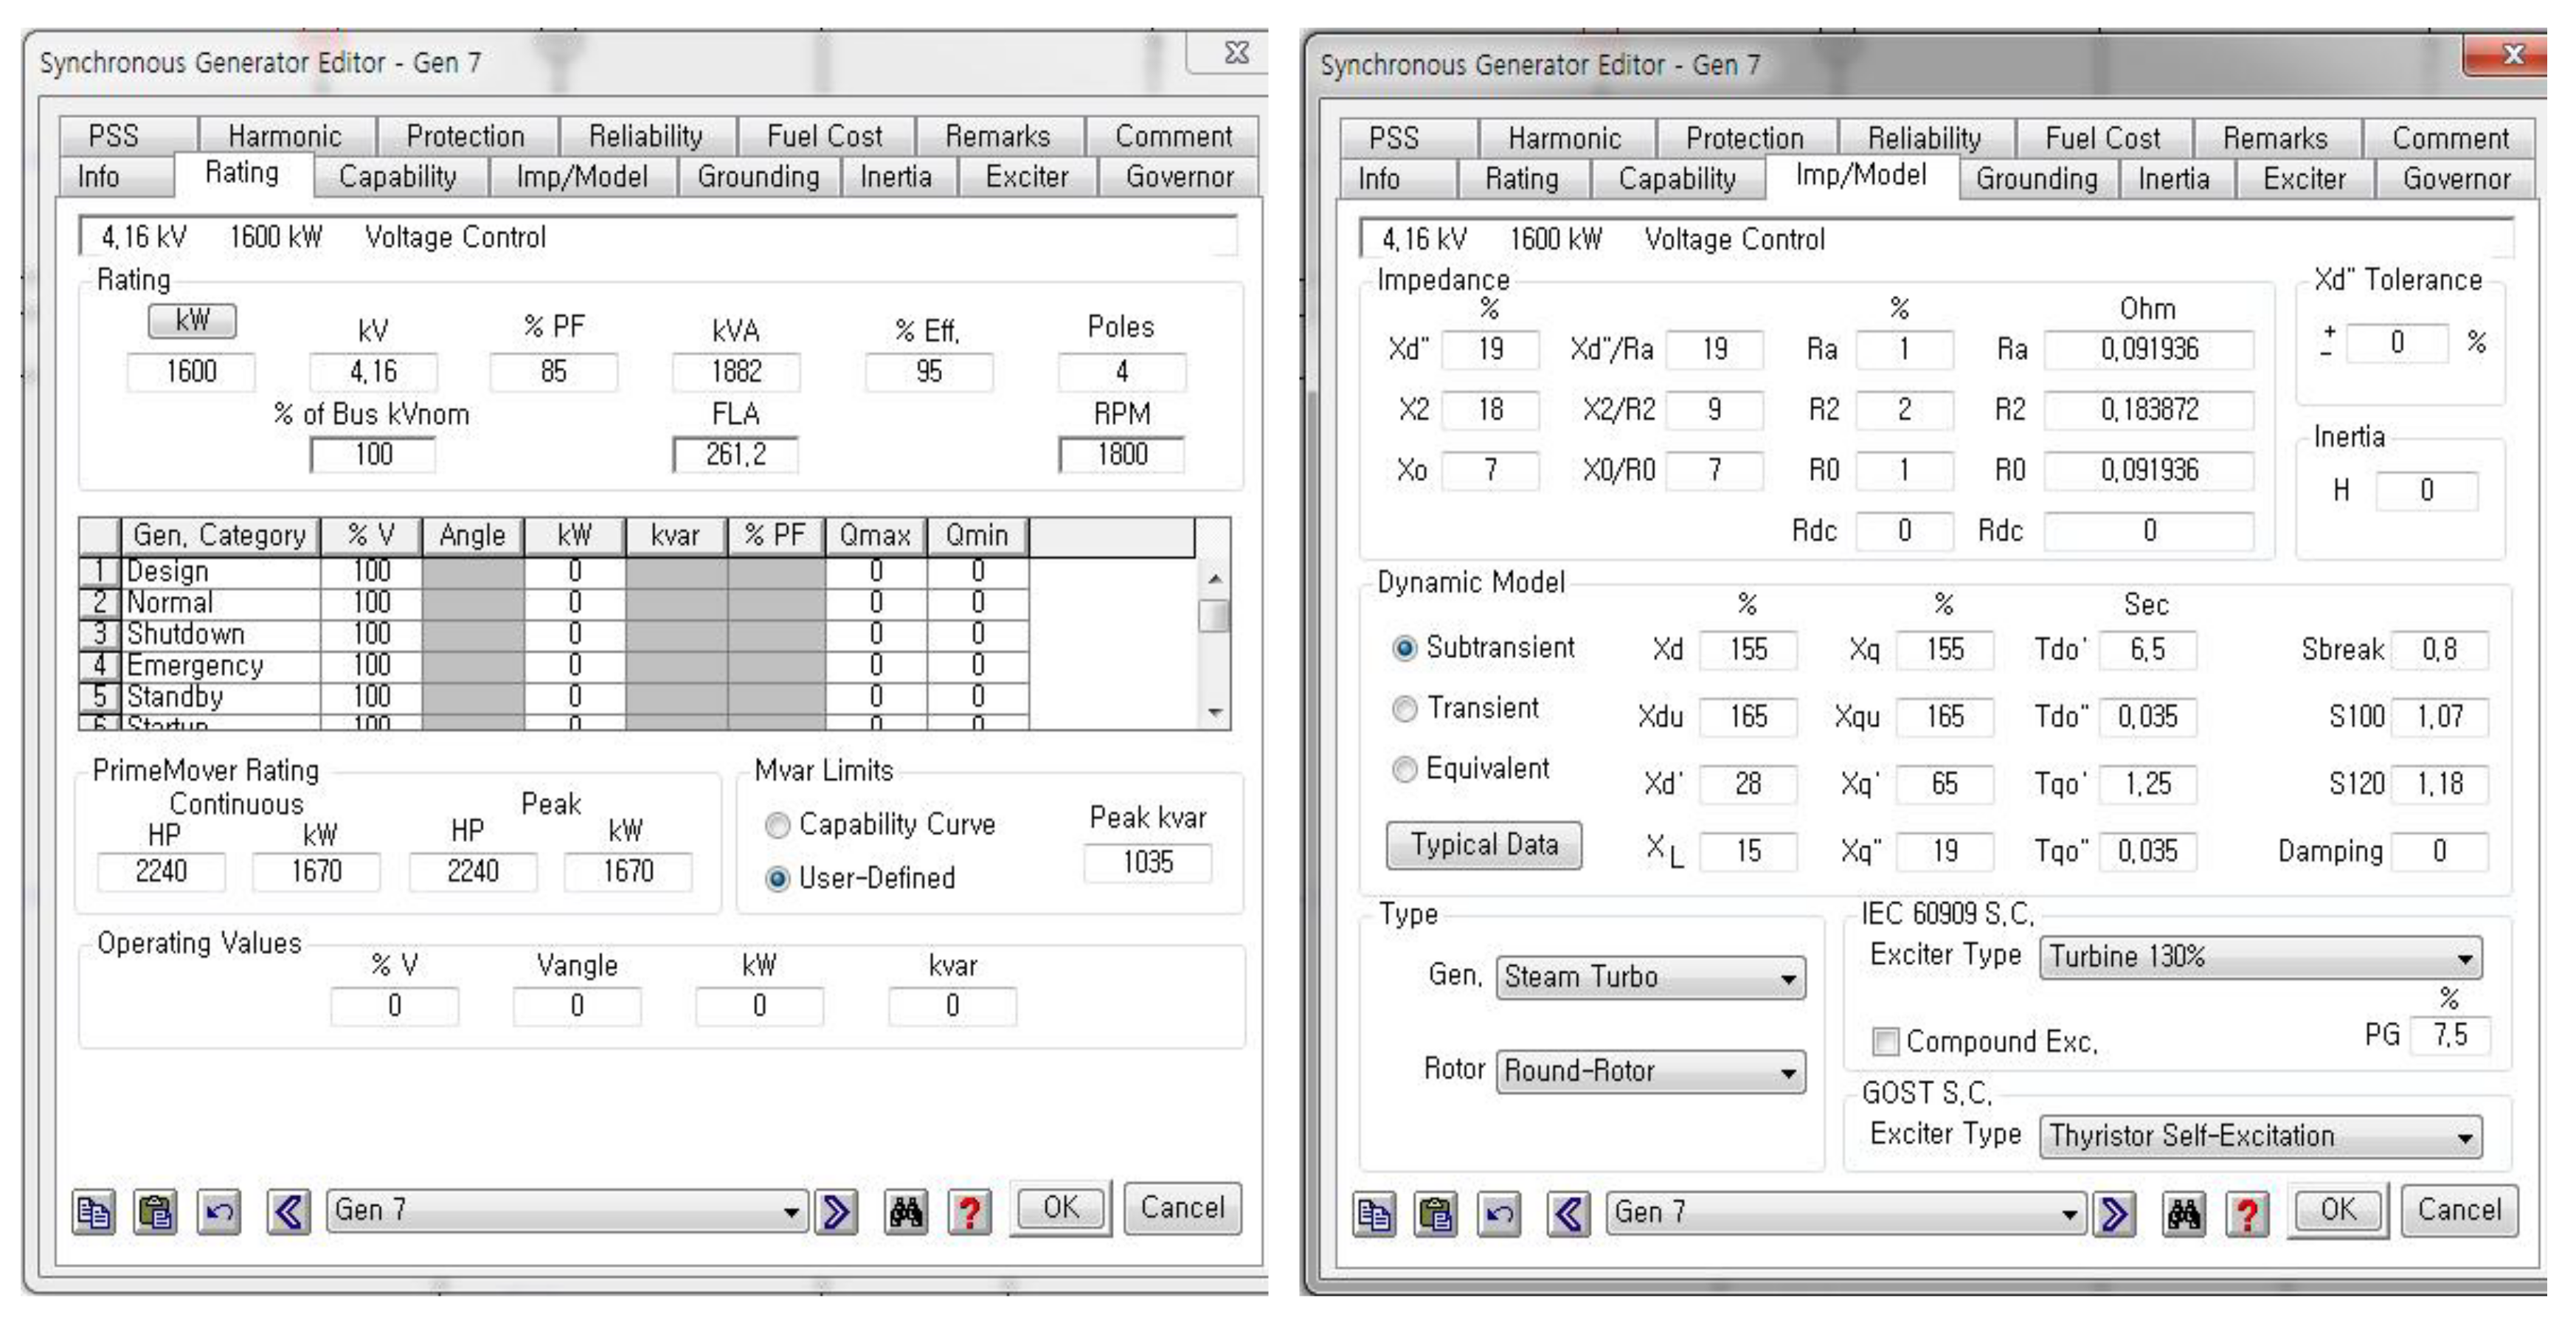Click the copy icon in left dialog
This screenshot has height=1323, width=2576.
(x=94, y=1212)
